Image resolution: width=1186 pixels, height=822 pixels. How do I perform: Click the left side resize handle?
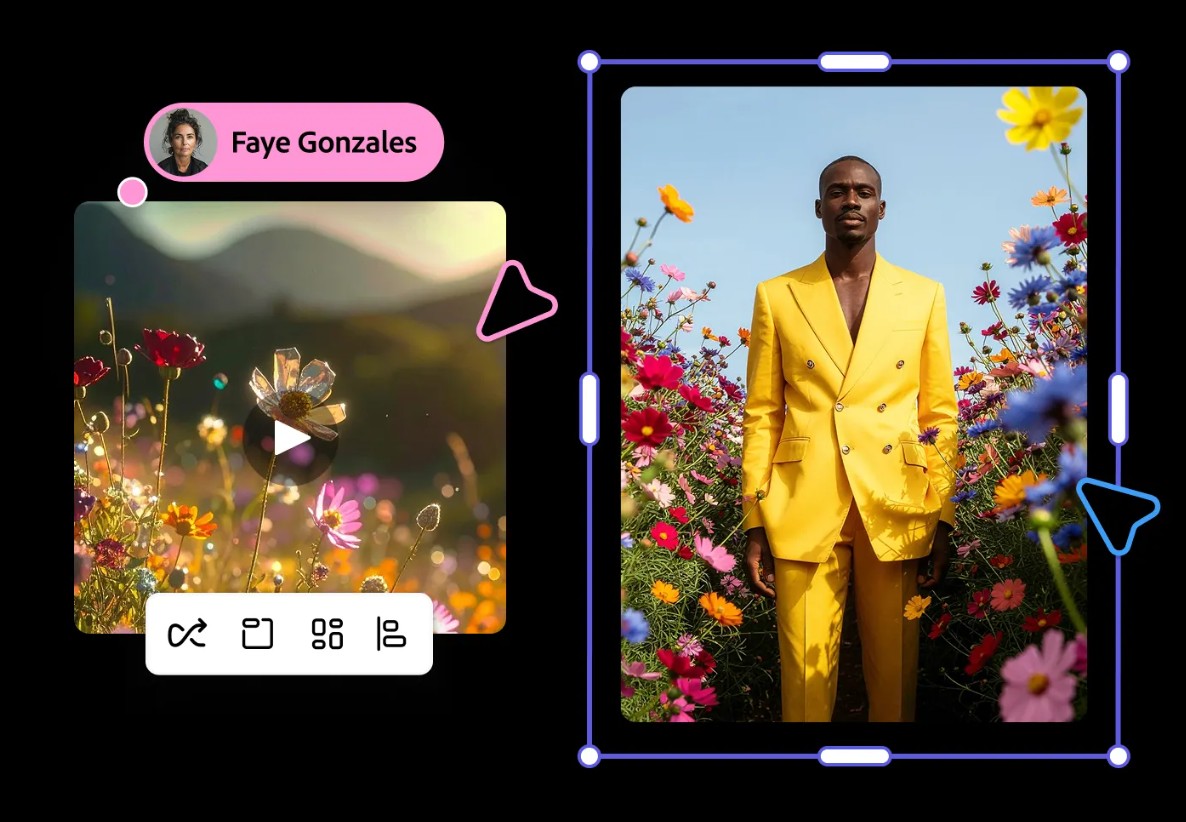coord(589,409)
